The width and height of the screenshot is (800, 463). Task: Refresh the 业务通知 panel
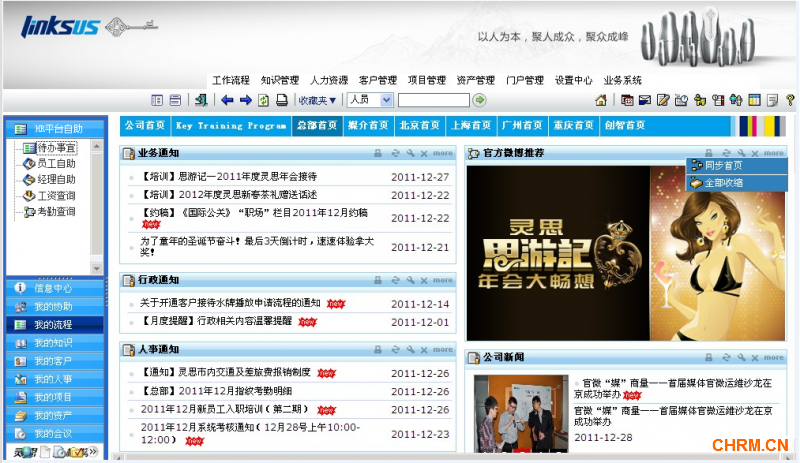coord(395,153)
